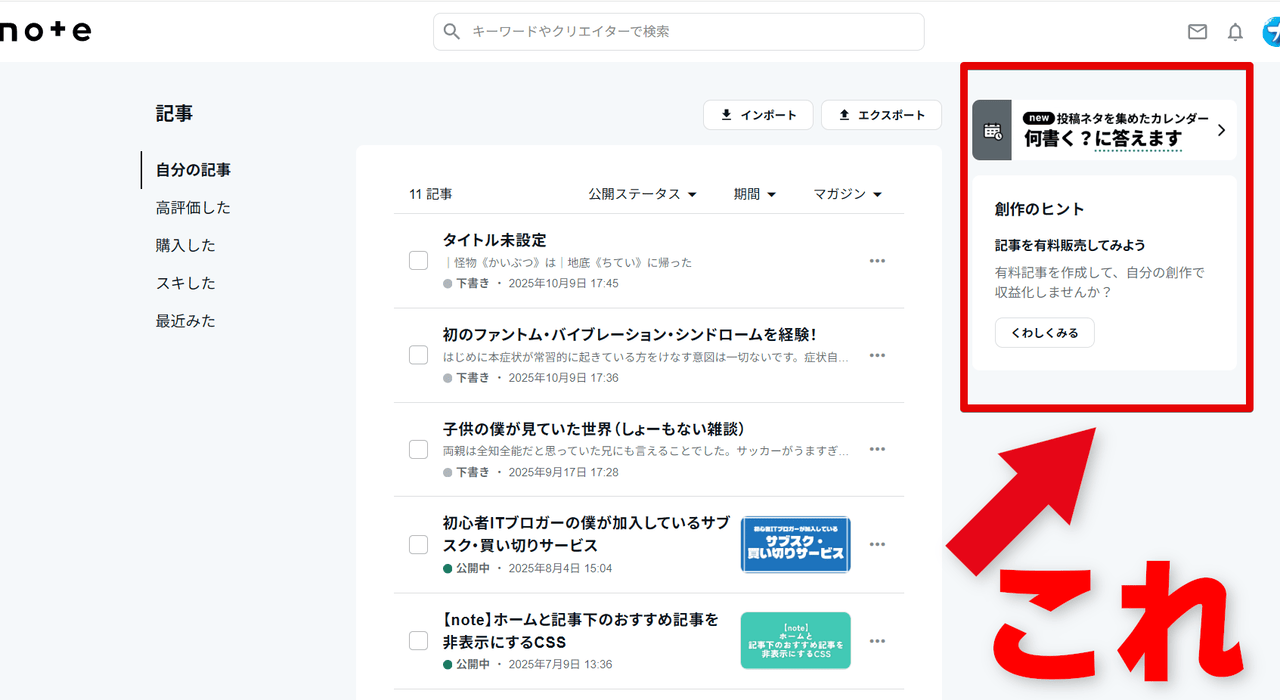1280x700 pixels.
Task: Open notifications bell icon
Action: (x=1235, y=32)
